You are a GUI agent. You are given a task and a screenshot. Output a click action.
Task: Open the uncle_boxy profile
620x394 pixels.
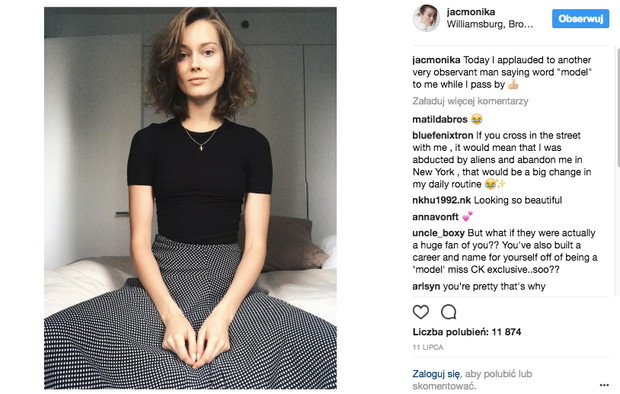click(x=439, y=233)
